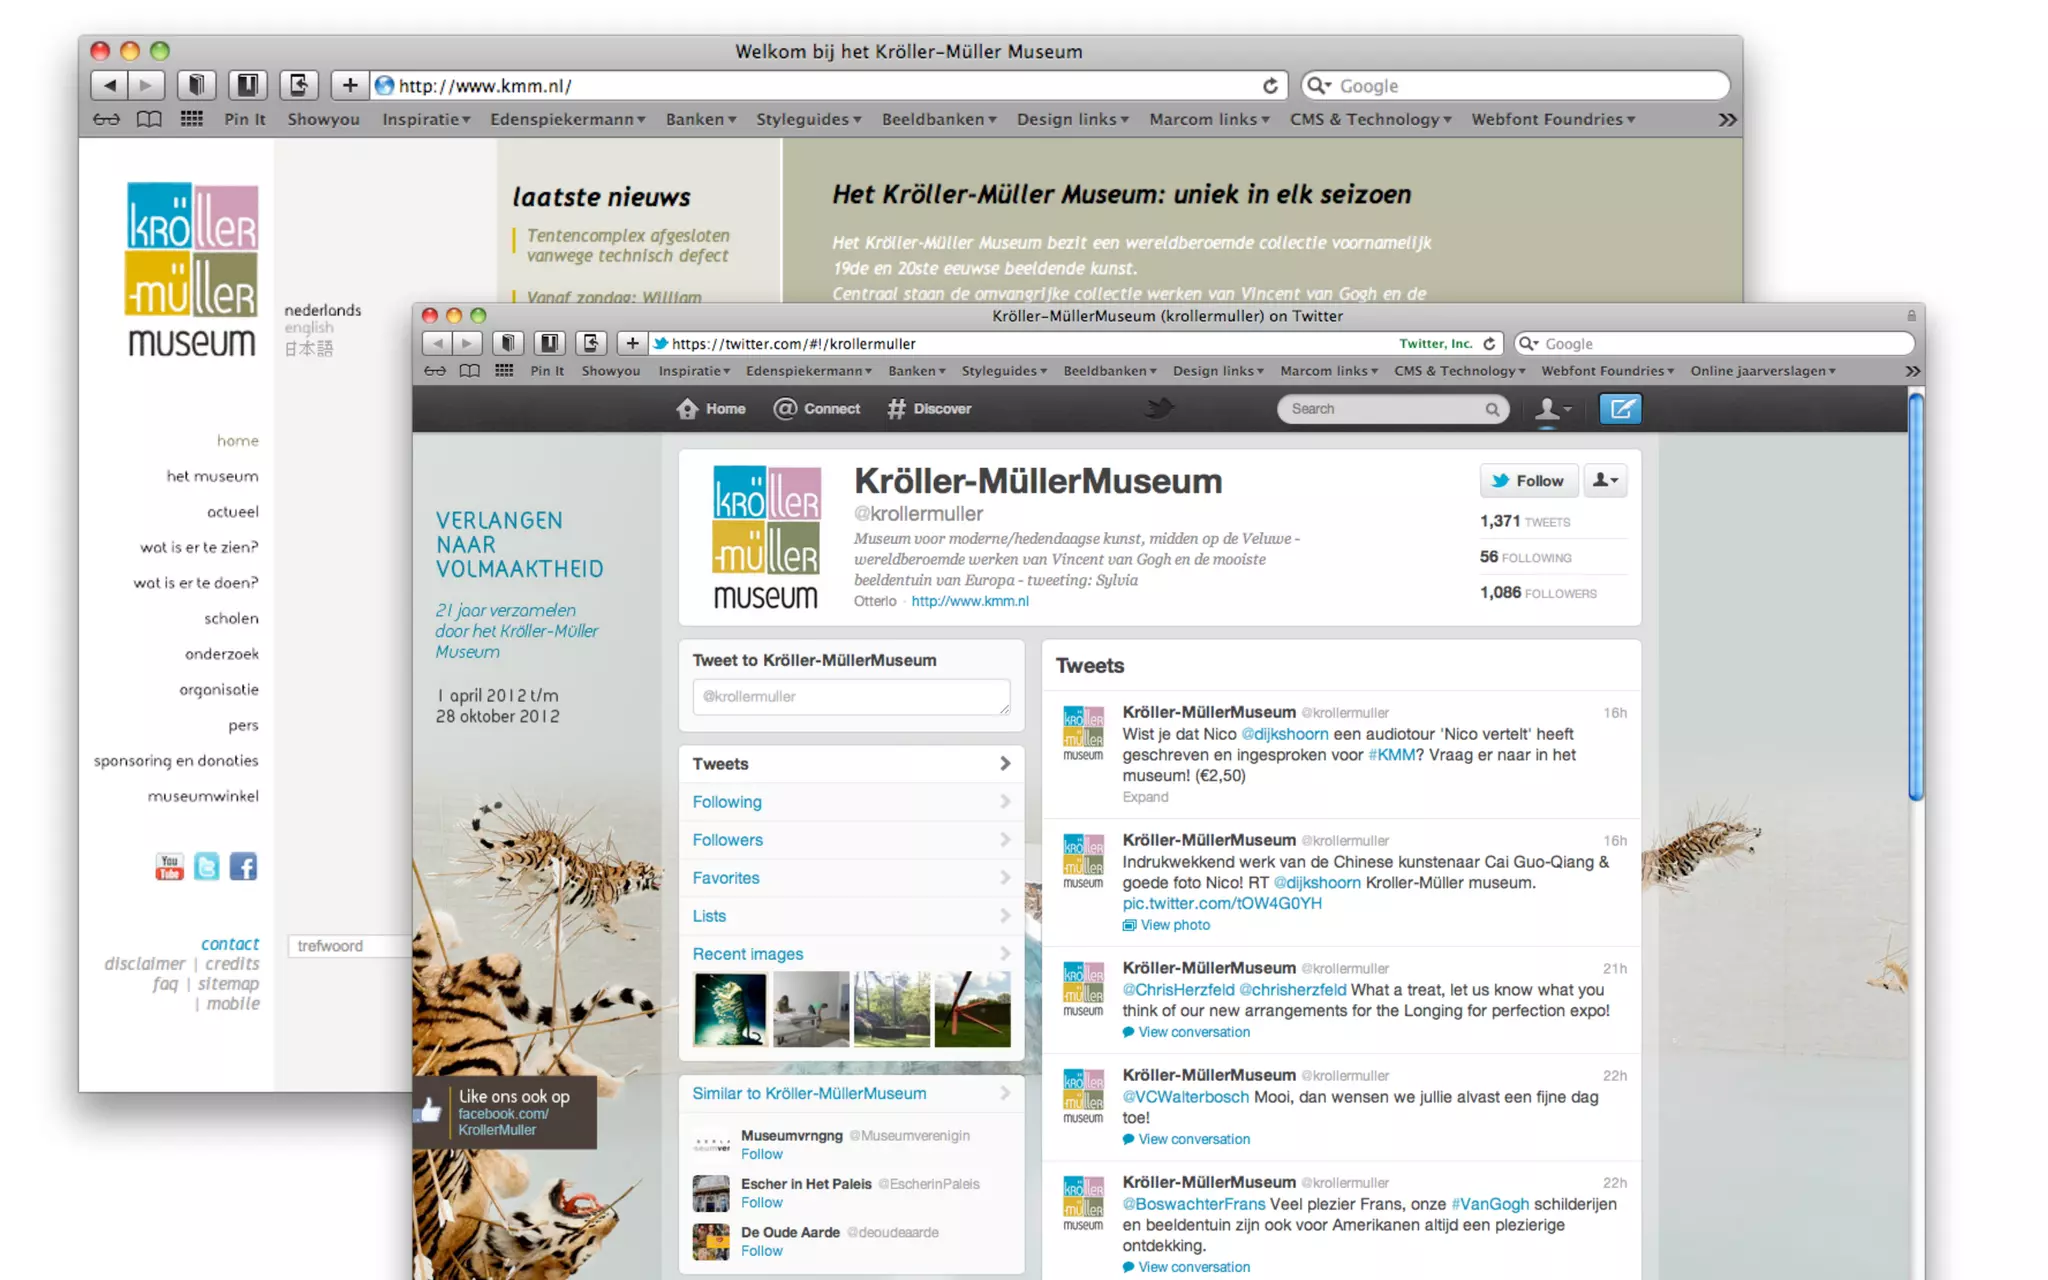Click View photo on the Cai Guo-Qiang tweet
2048x1280 pixels.
click(1166, 925)
